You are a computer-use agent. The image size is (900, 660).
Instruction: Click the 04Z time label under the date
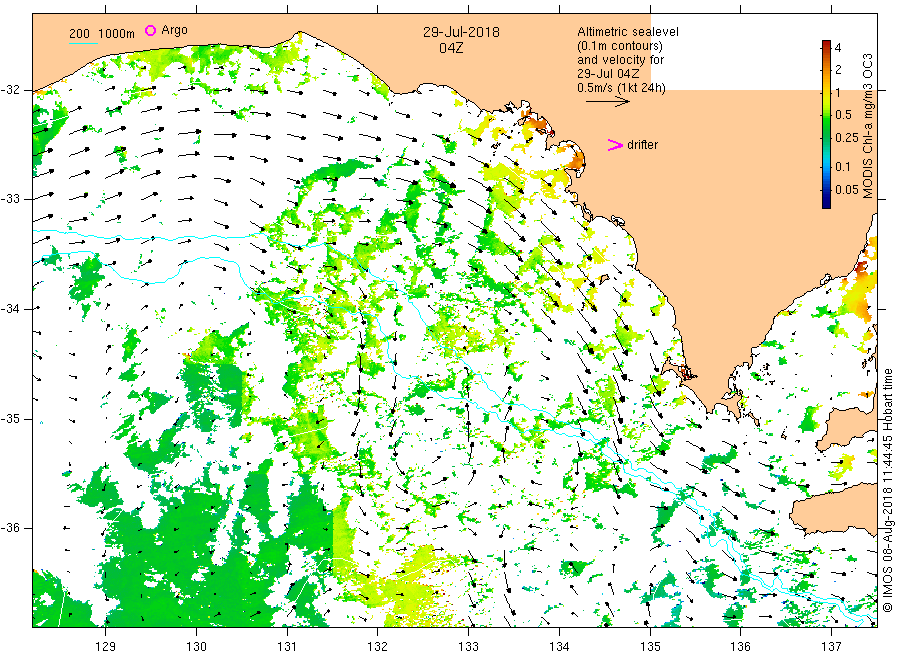pos(451,48)
